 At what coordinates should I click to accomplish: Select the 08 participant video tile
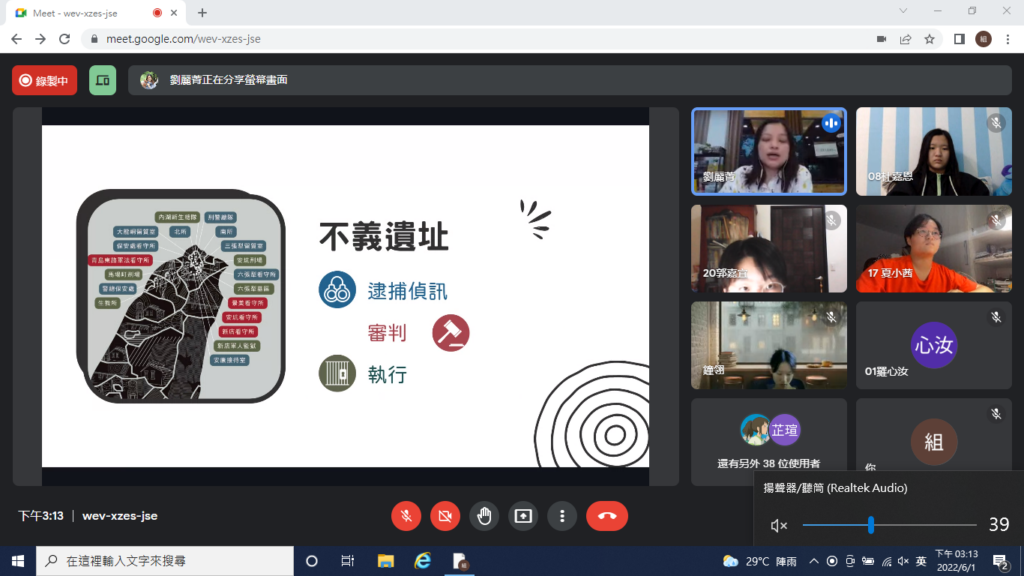934,152
